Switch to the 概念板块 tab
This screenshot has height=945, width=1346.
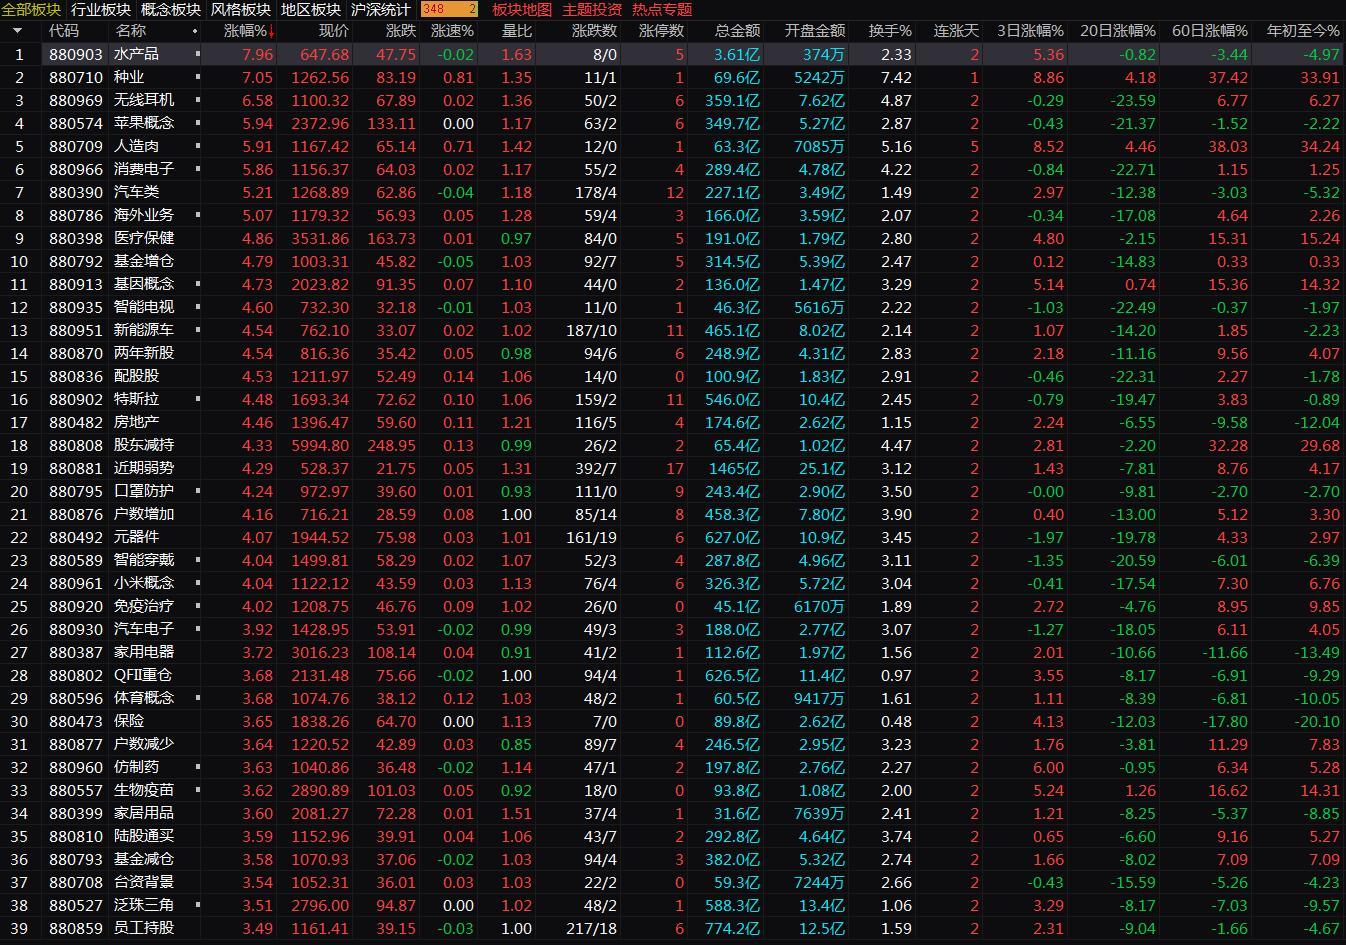click(x=170, y=9)
